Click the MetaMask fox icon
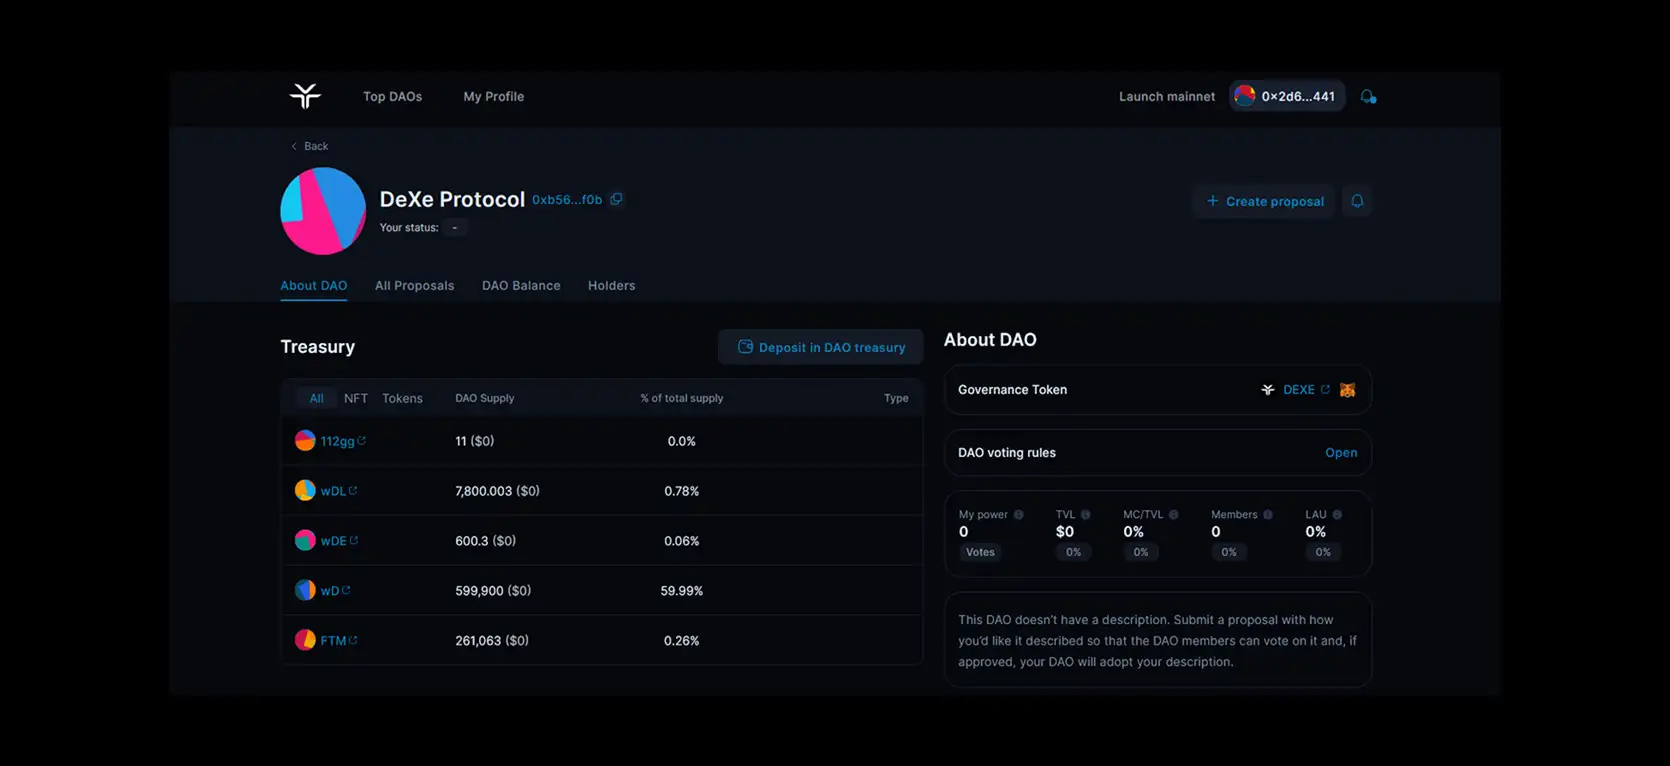Screen dimensions: 1670x766 point(1347,390)
